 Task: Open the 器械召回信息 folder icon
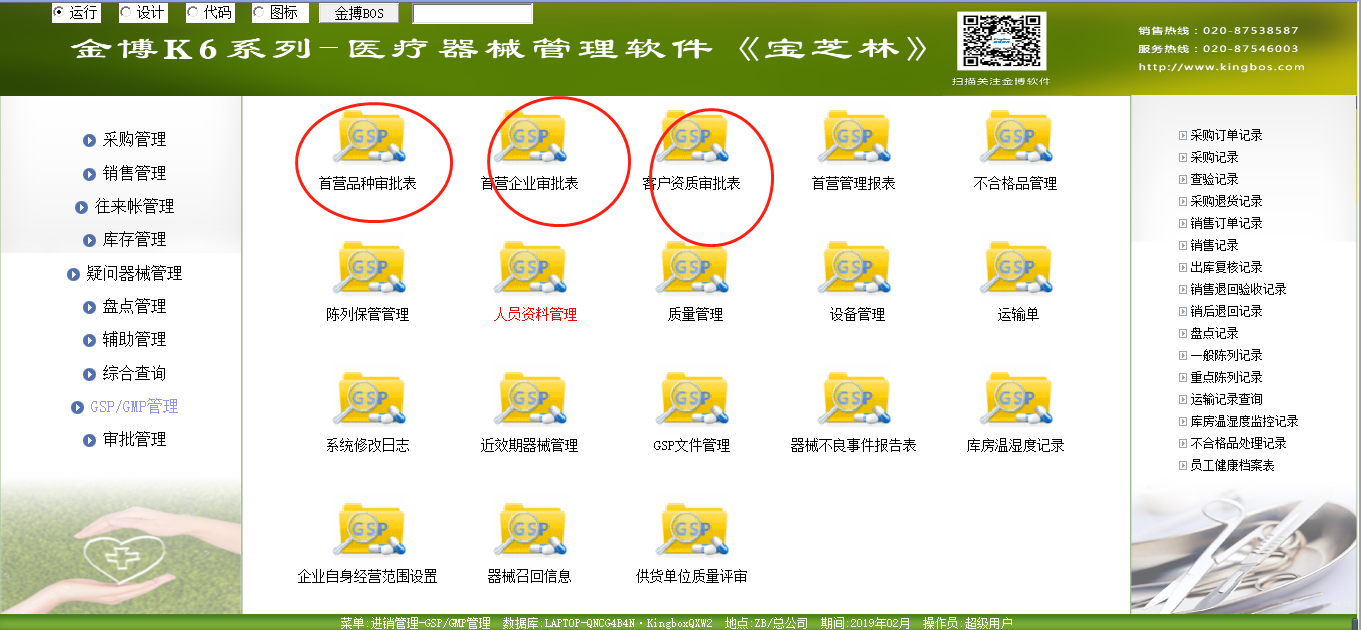pos(530,531)
